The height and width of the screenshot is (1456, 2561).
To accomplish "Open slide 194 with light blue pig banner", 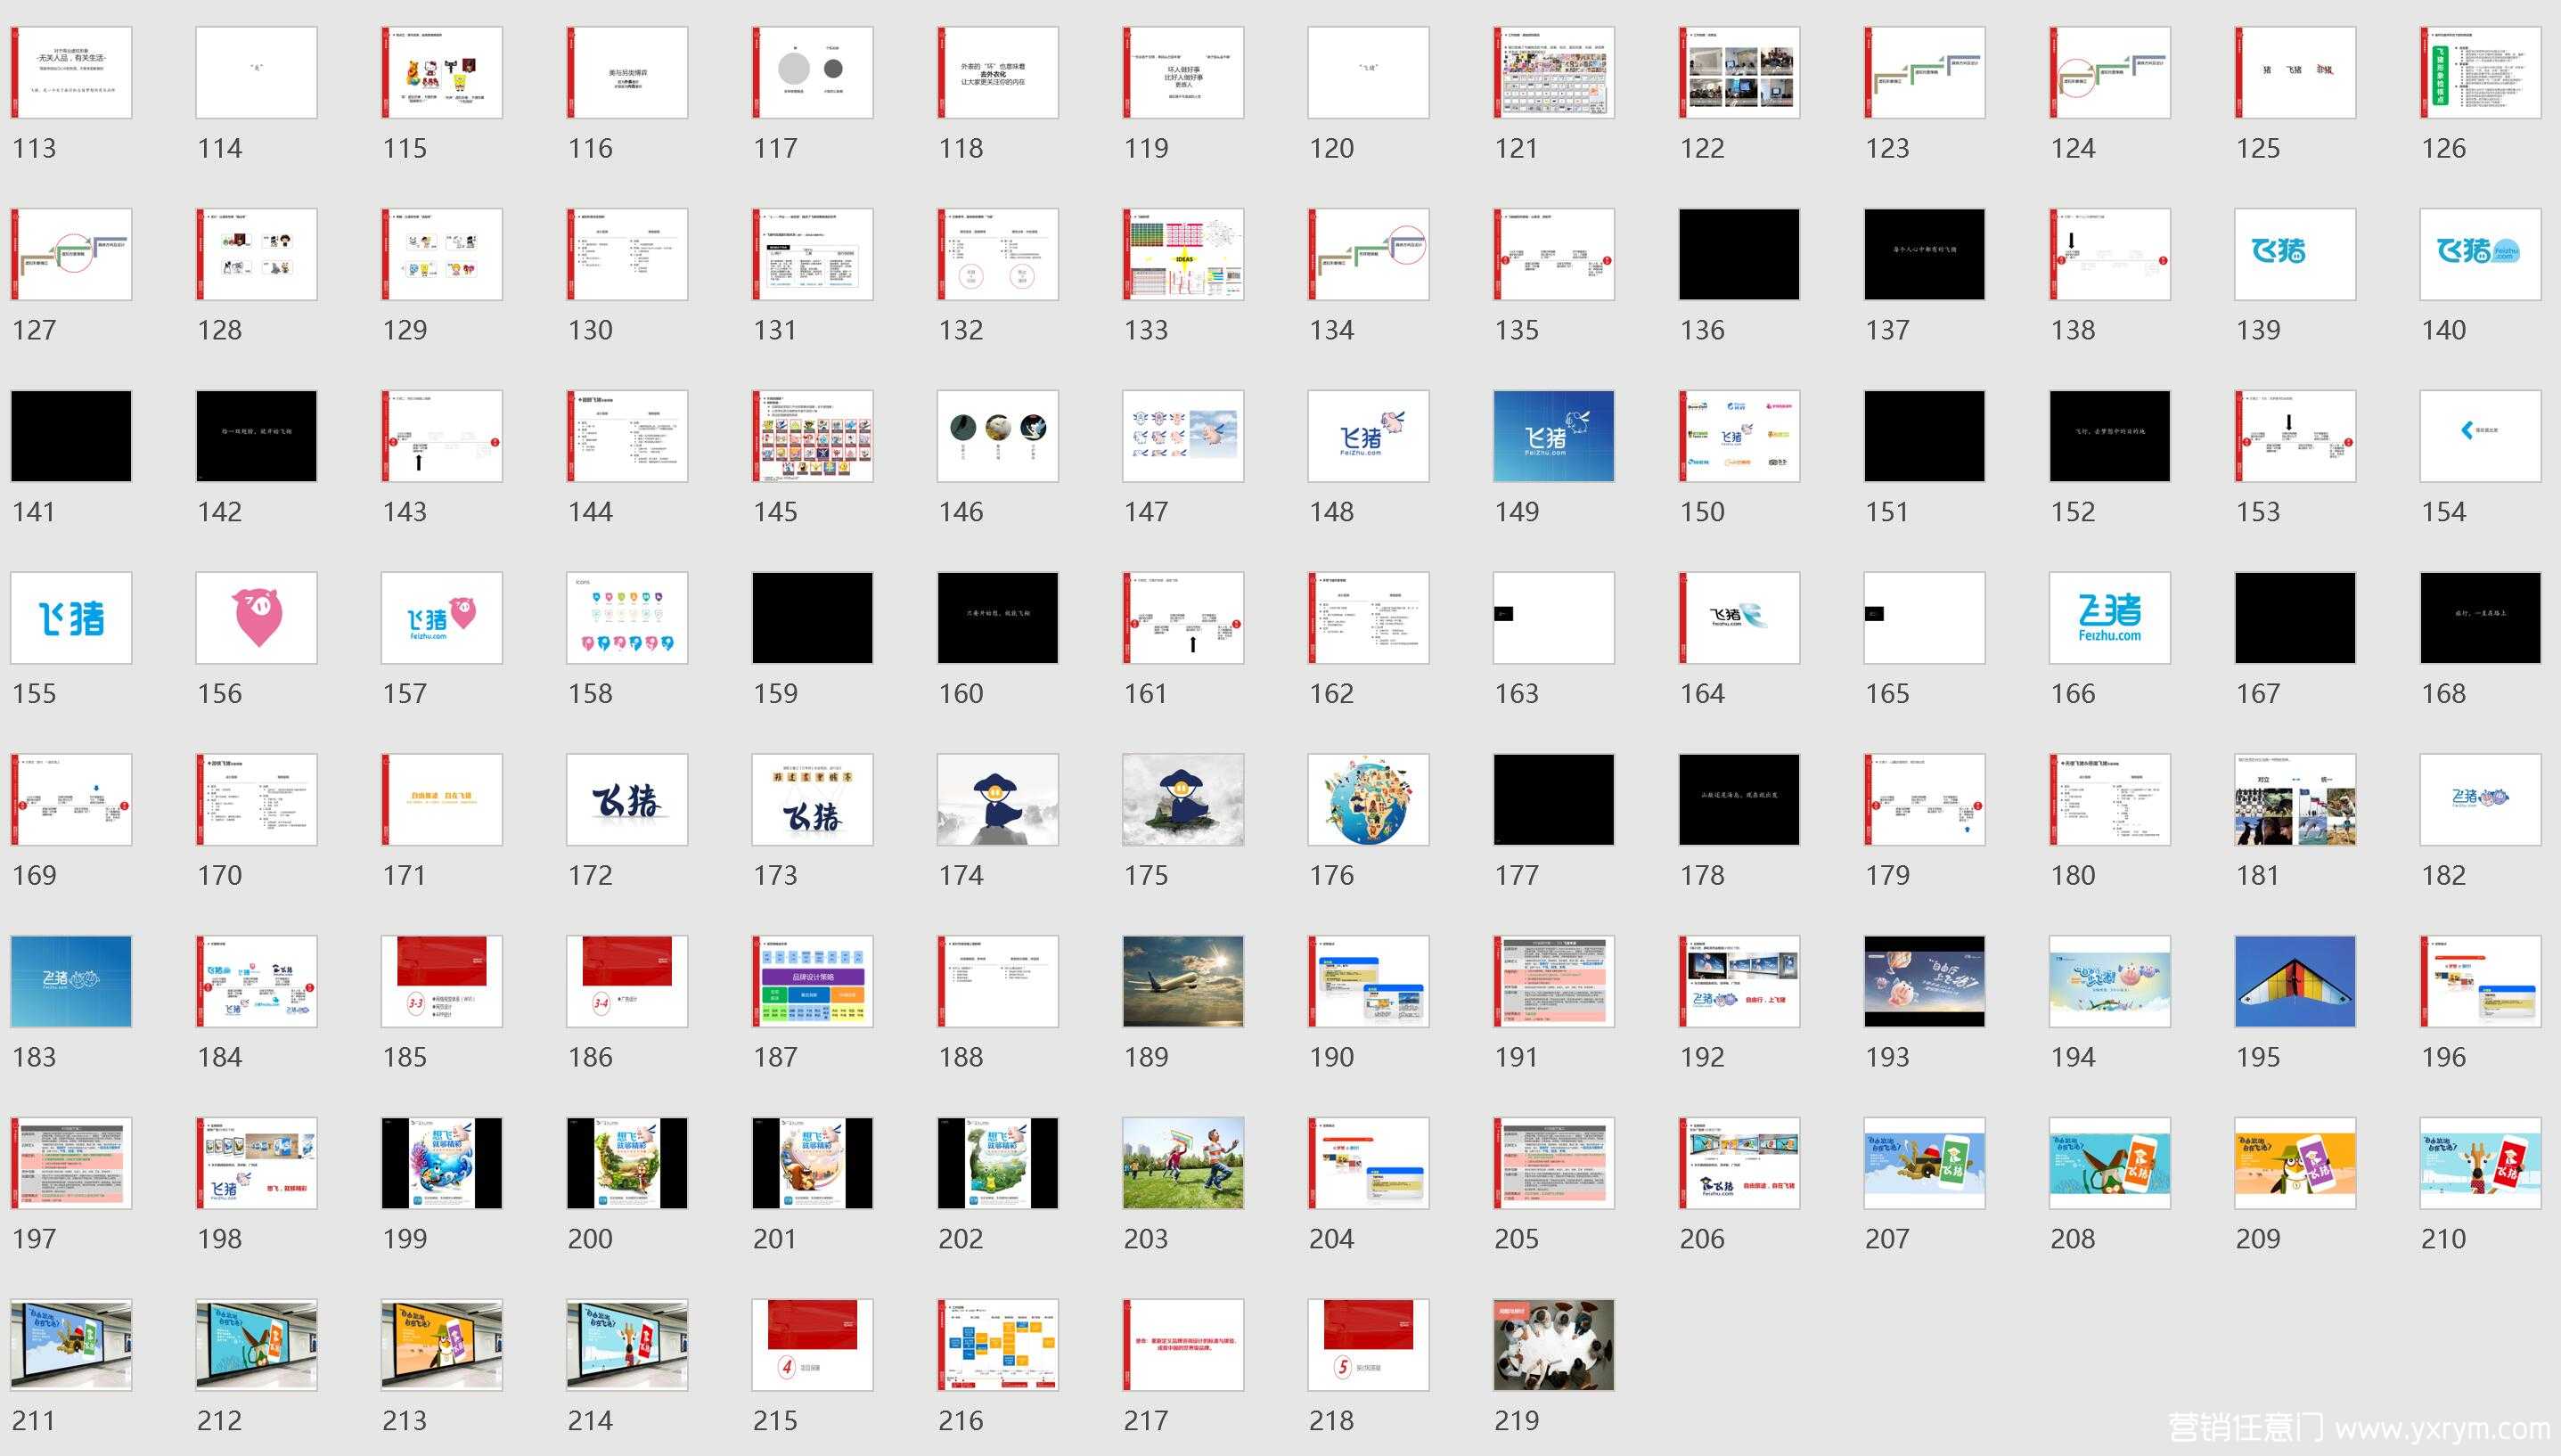I will click(x=2110, y=982).
